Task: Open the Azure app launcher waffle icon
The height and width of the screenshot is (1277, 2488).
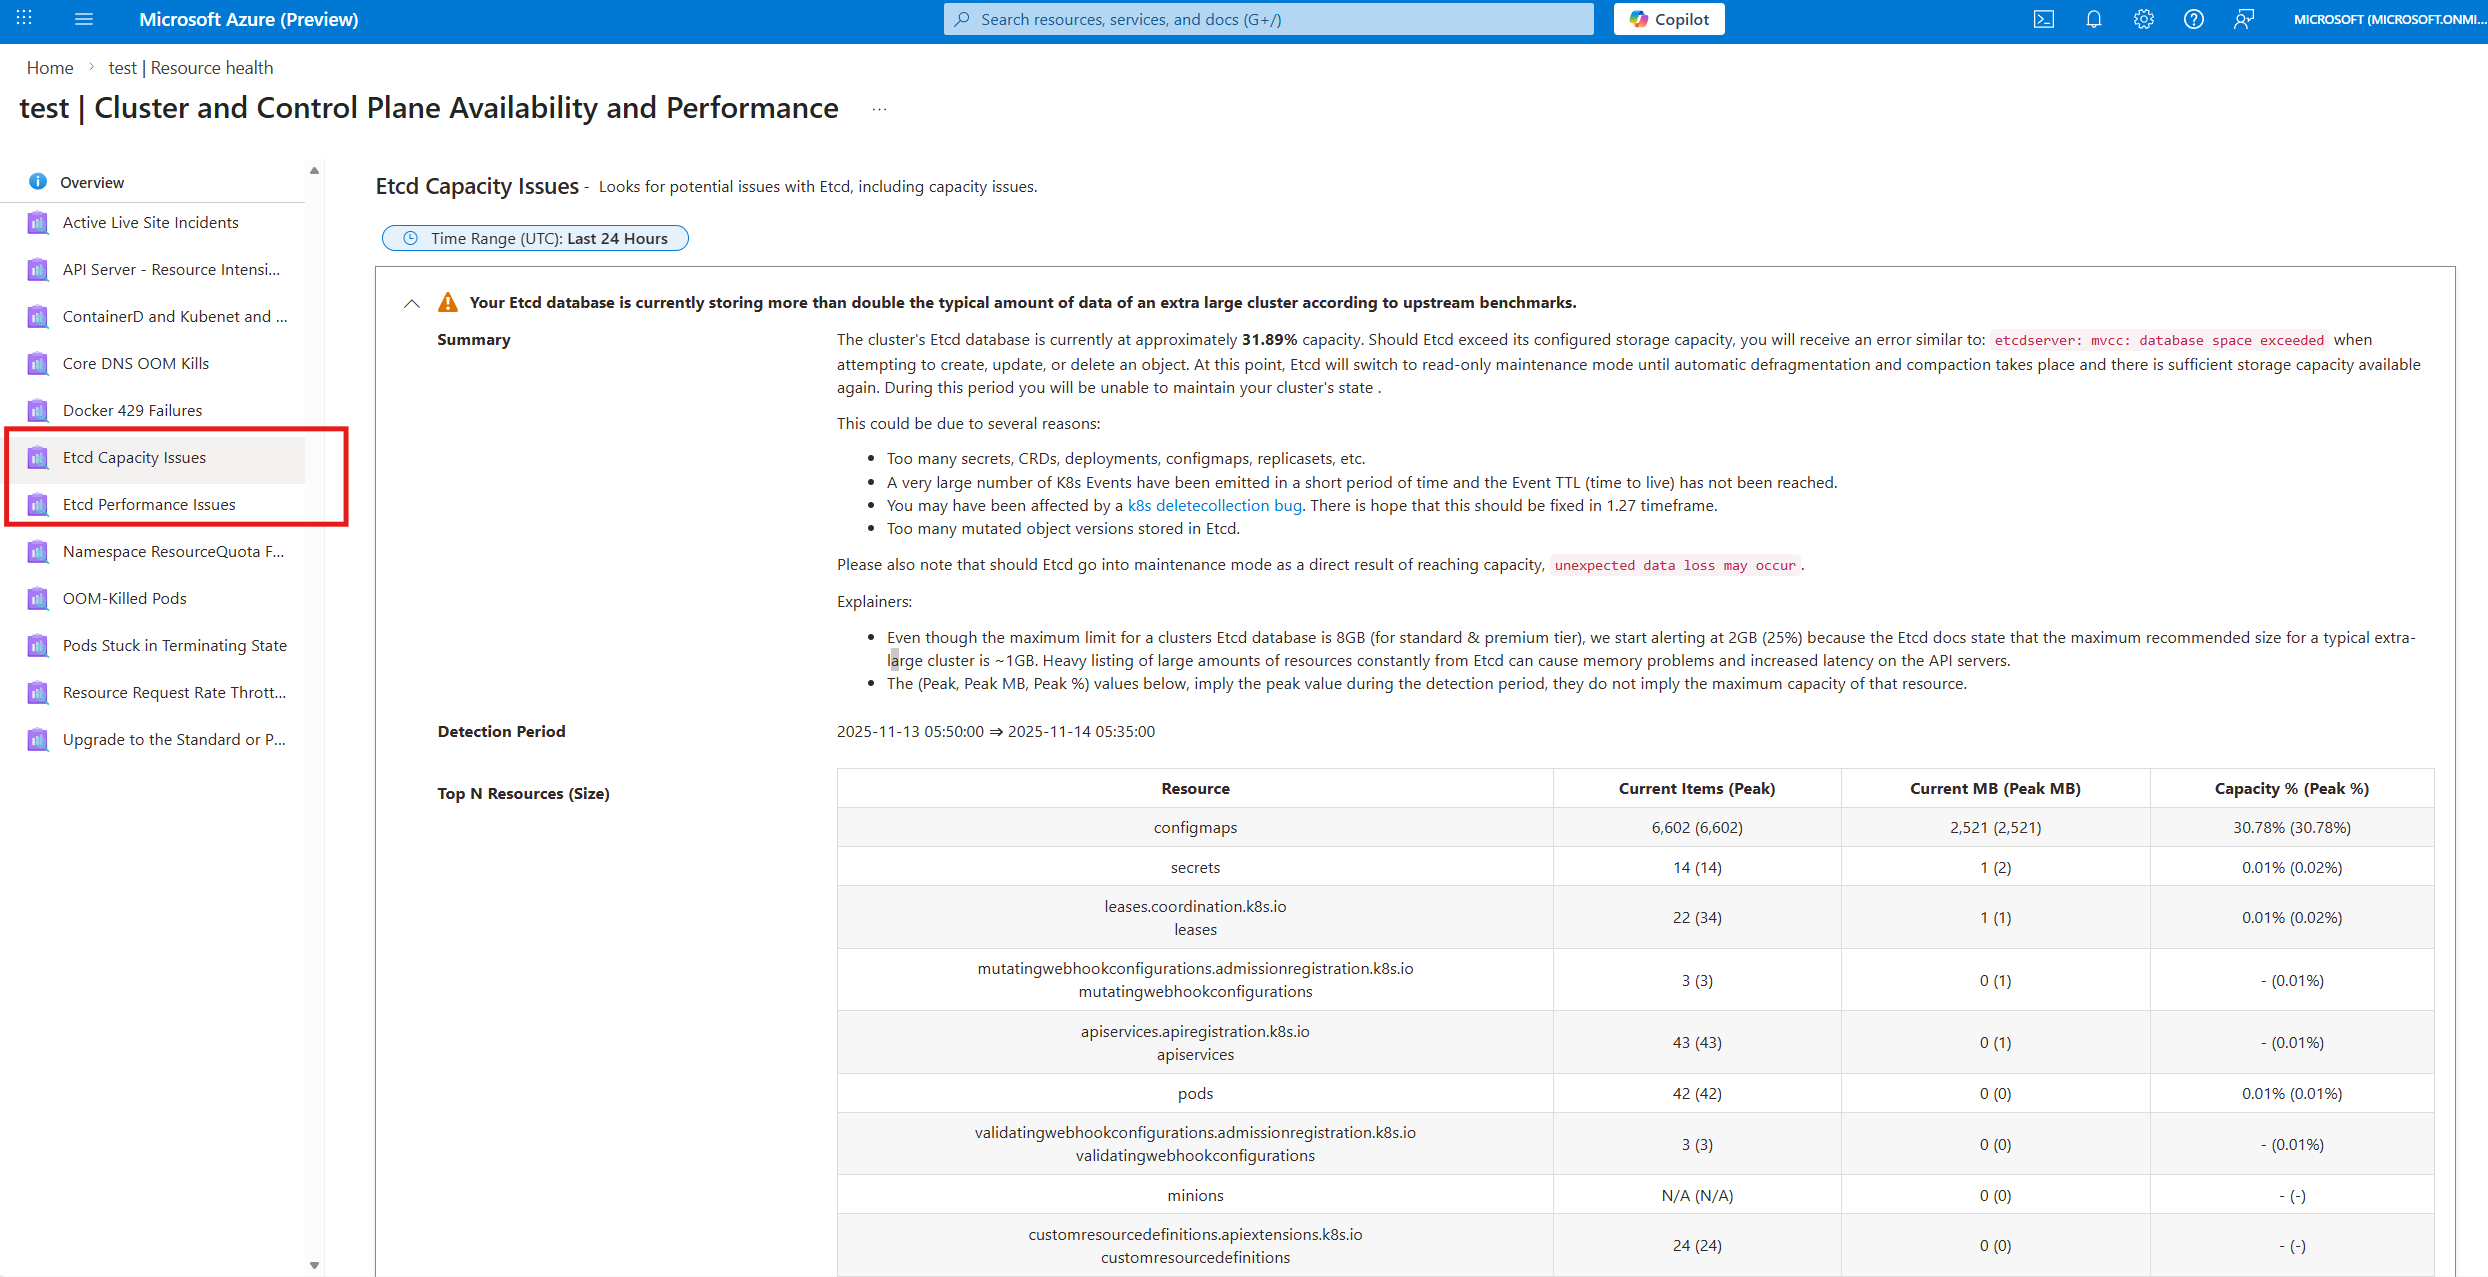Action: (x=24, y=19)
